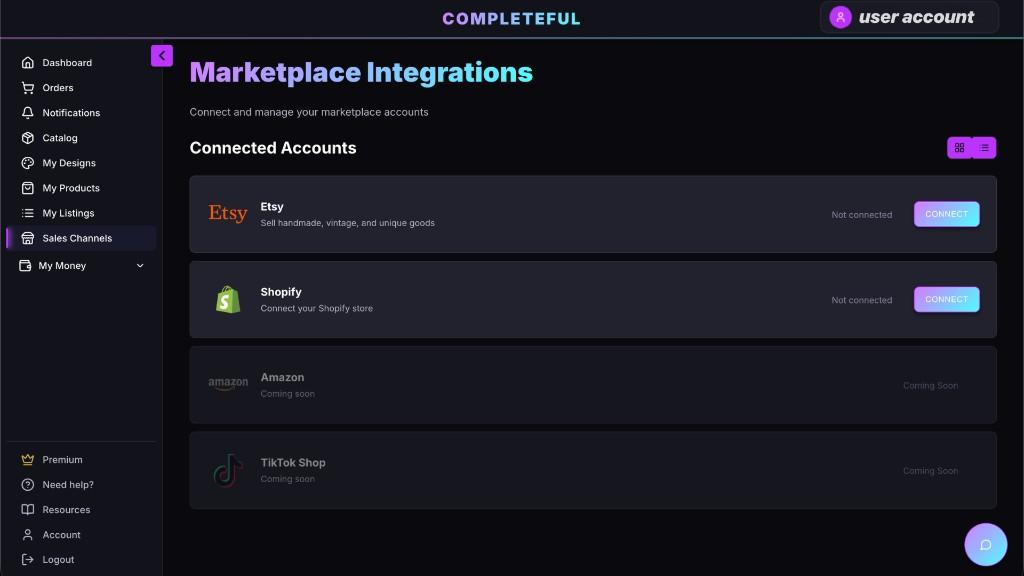1024x576 pixels.
Task: Click the Premium crown icon
Action: pyautogui.click(x=27, y=459)
